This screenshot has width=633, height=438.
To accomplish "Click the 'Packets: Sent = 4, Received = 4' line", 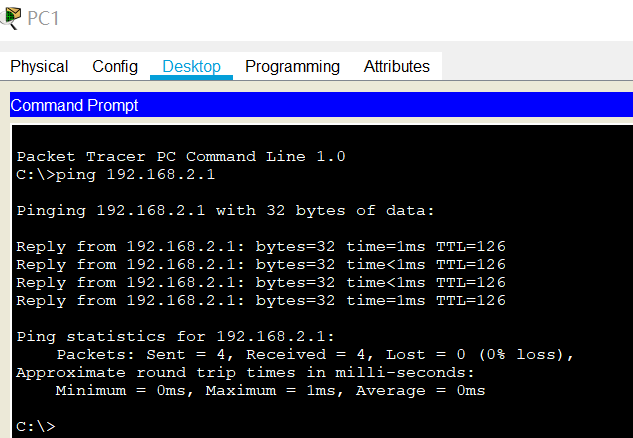I will (315, 354).
